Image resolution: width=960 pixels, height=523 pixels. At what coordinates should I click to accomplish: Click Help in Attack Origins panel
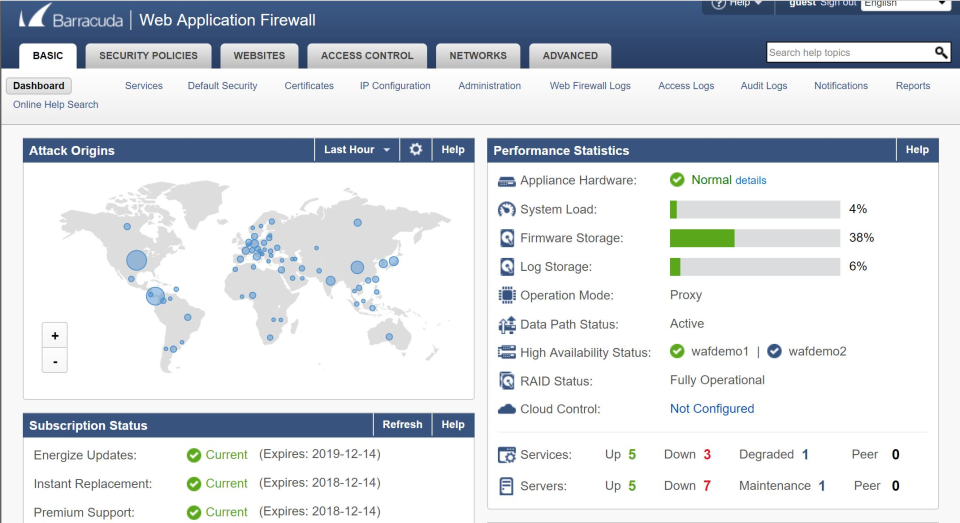pos(453,149)
